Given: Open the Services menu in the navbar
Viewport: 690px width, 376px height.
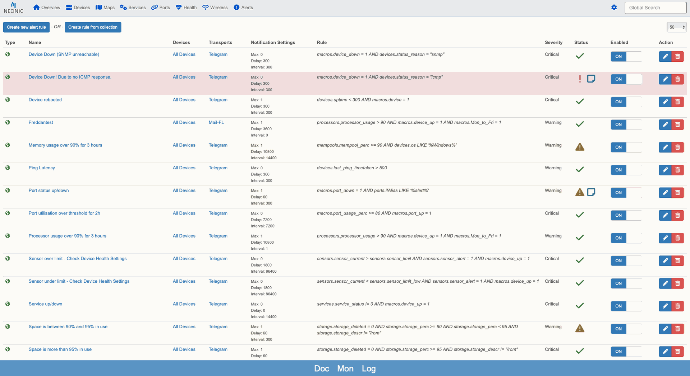Looking at the screenshot, I should (x=133, y=7).
